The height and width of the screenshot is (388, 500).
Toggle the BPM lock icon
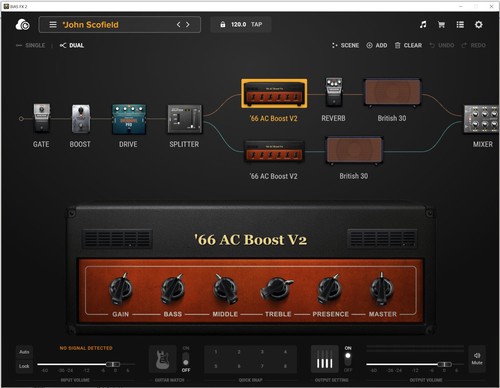(x=223, y=24)
